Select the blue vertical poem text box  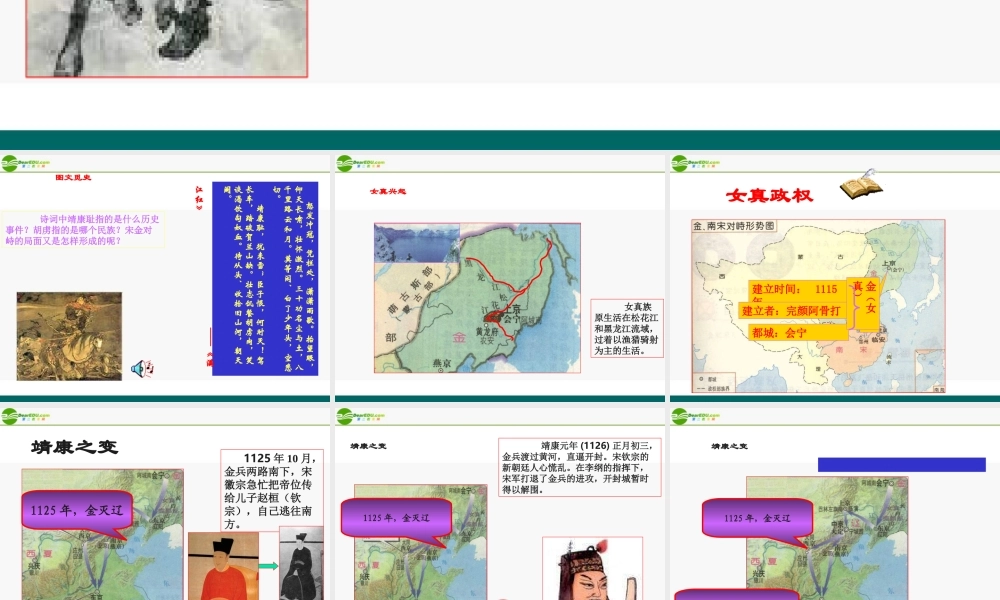click(265, 279)
